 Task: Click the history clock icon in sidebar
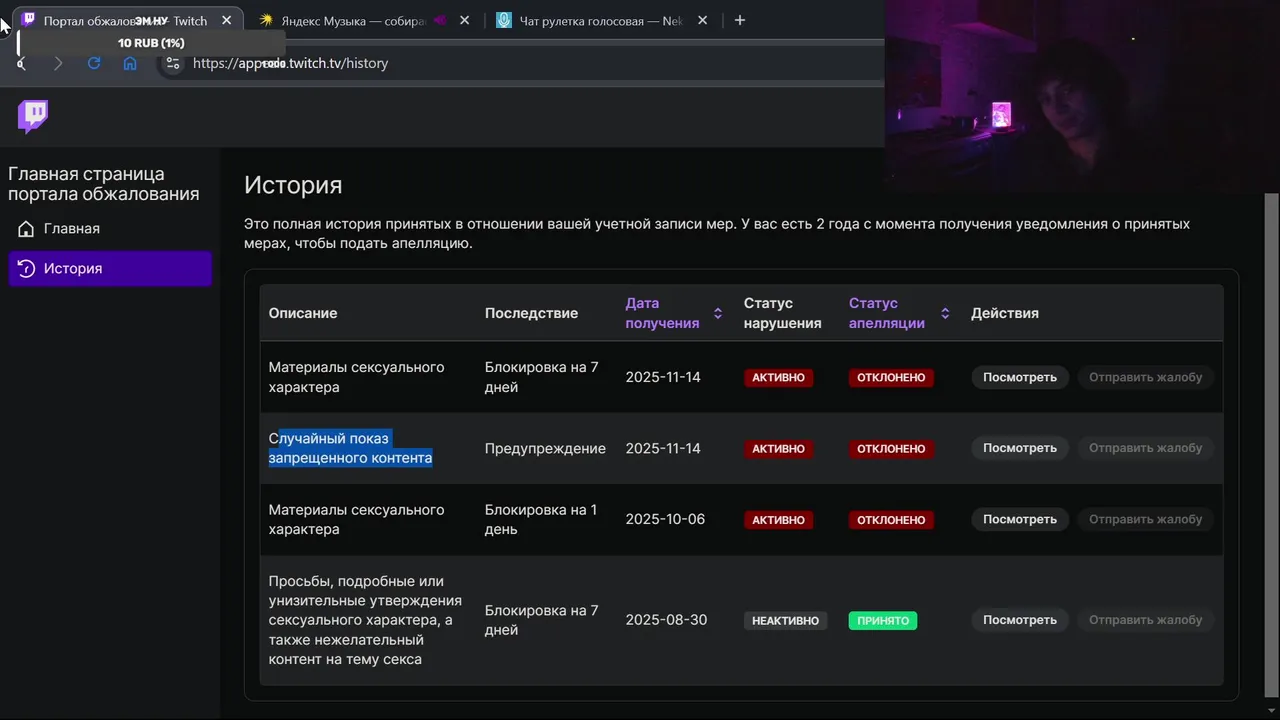(26, 269)
